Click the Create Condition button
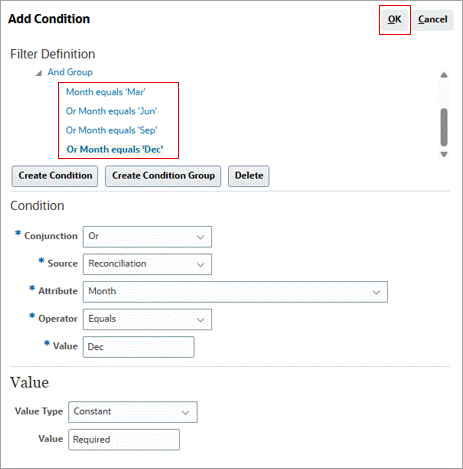The height and width of the screenshot is (469, 463). 55,176
